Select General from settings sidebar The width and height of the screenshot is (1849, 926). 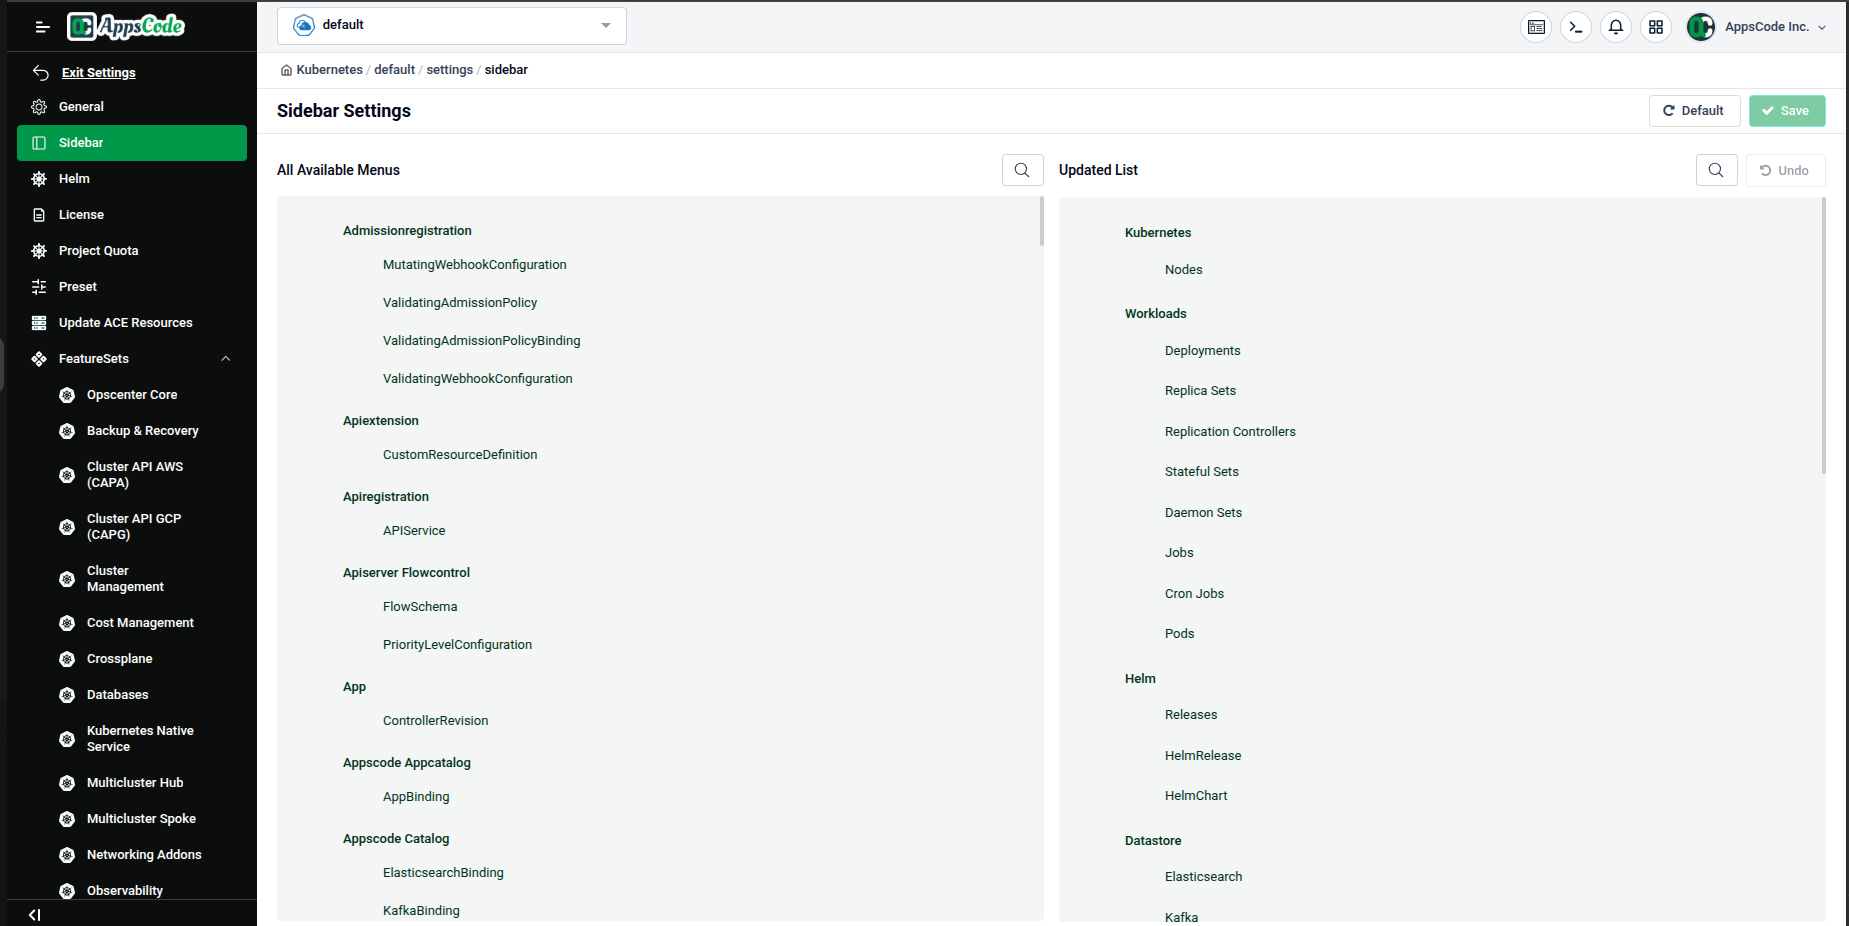pos(81,106)
